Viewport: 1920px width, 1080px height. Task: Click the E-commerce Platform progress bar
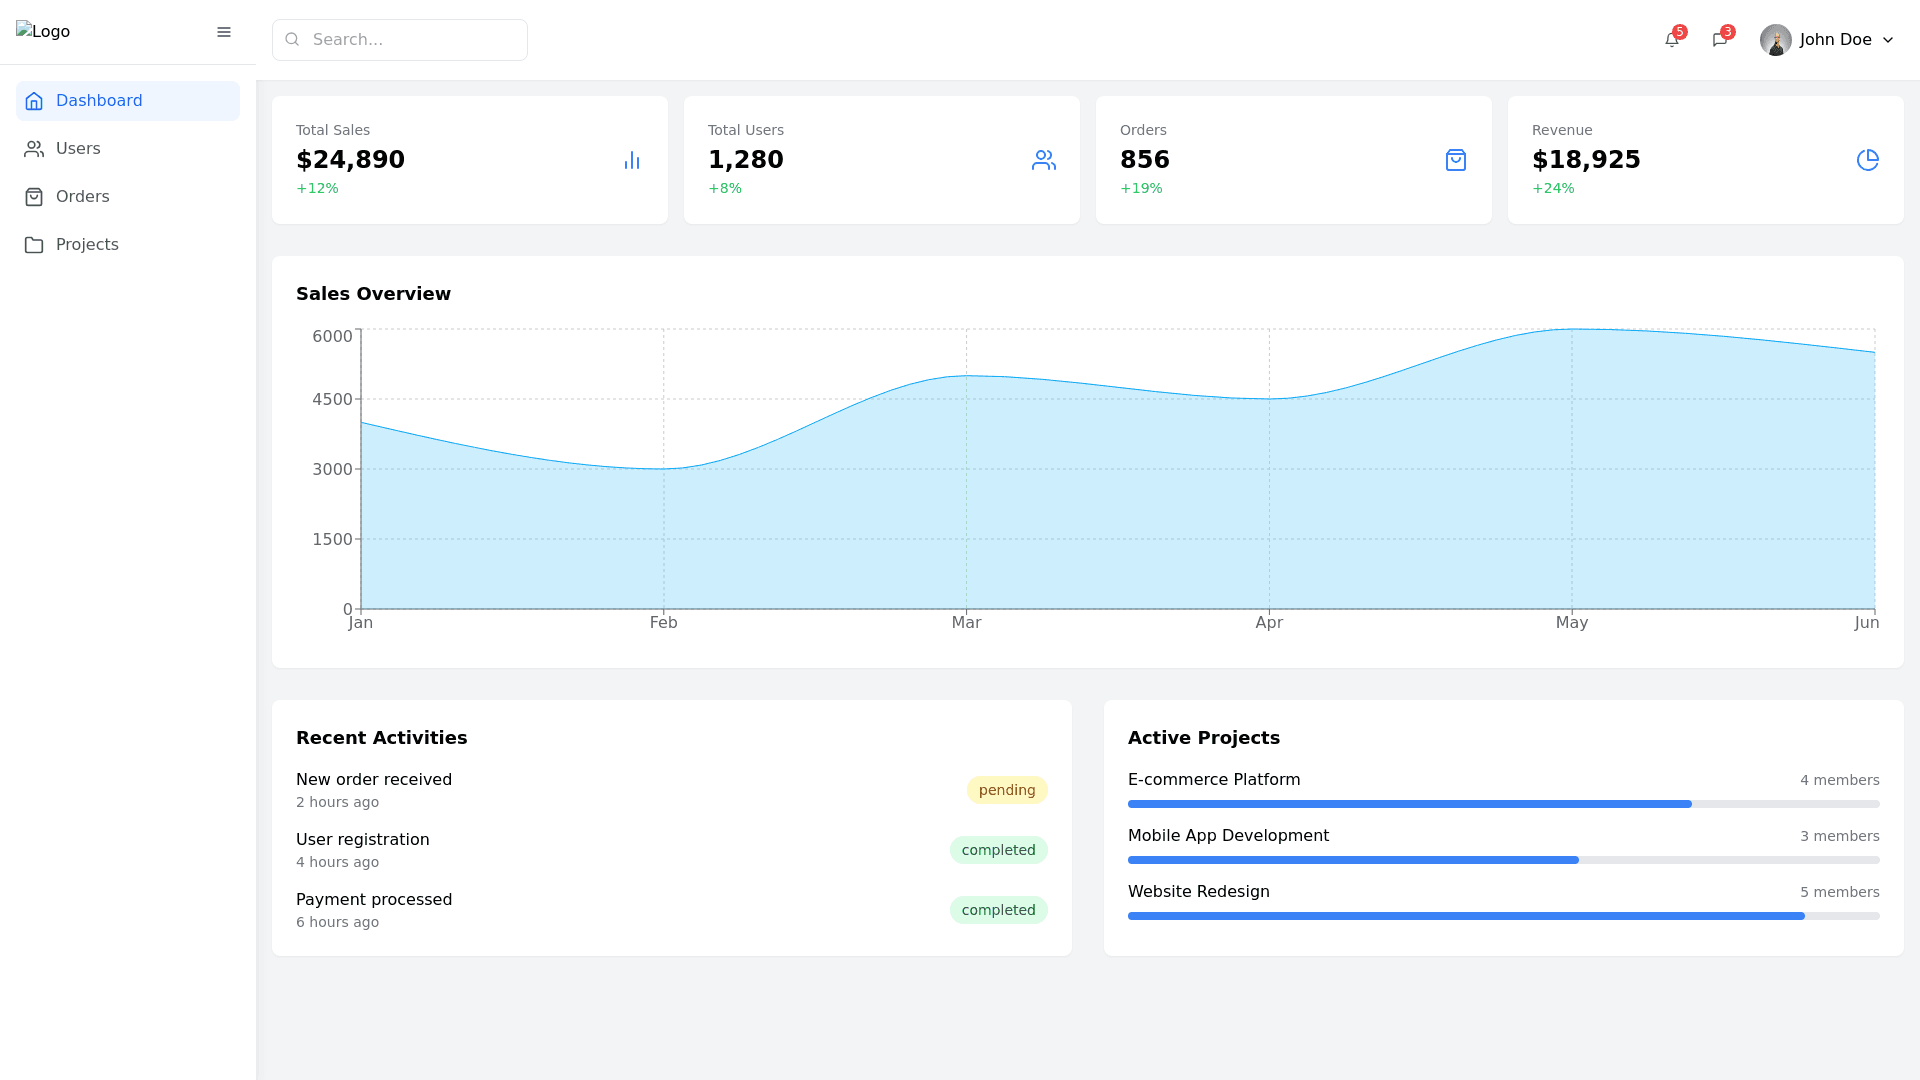[x=1503, y=804]
